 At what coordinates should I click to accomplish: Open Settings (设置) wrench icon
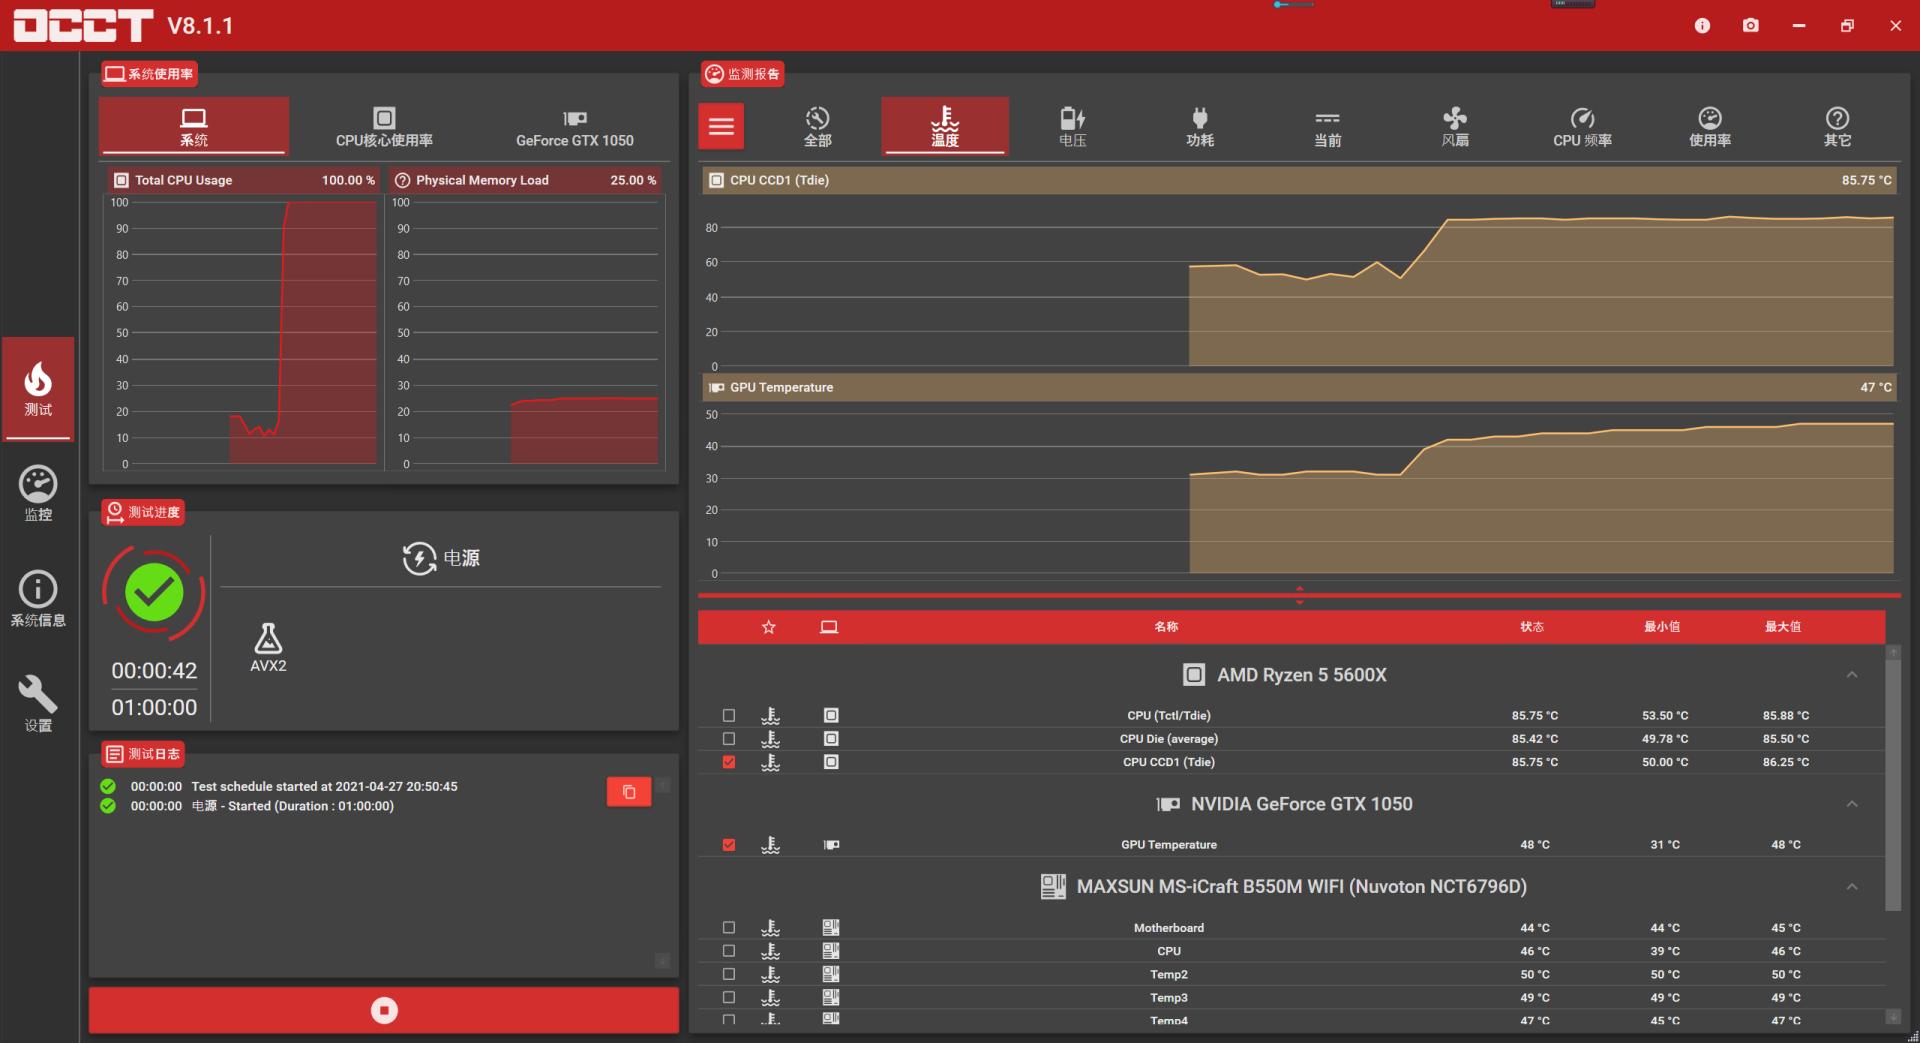[x=38, y=703]
